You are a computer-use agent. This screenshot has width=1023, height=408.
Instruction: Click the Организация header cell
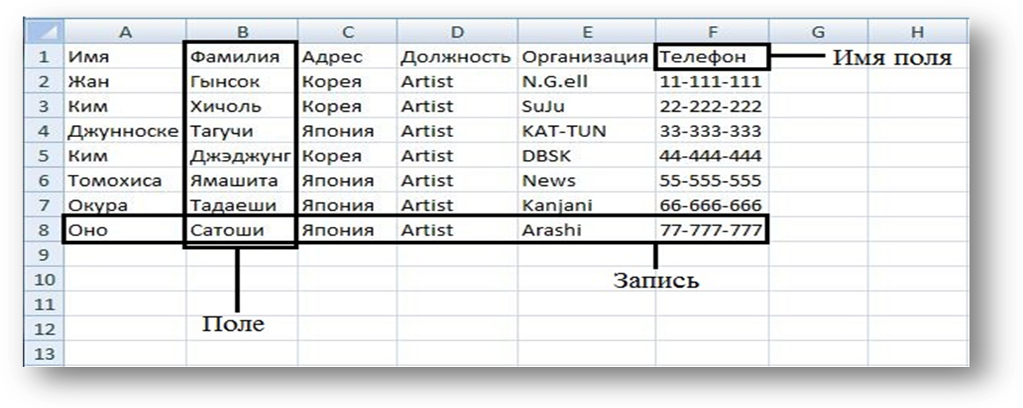585,56
